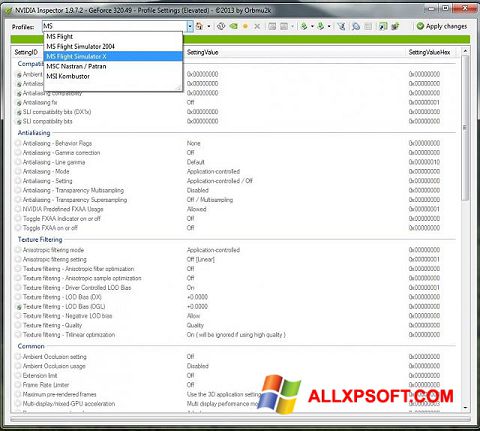
Task: Click the filter customized settings icon
Action: [341, 26]
